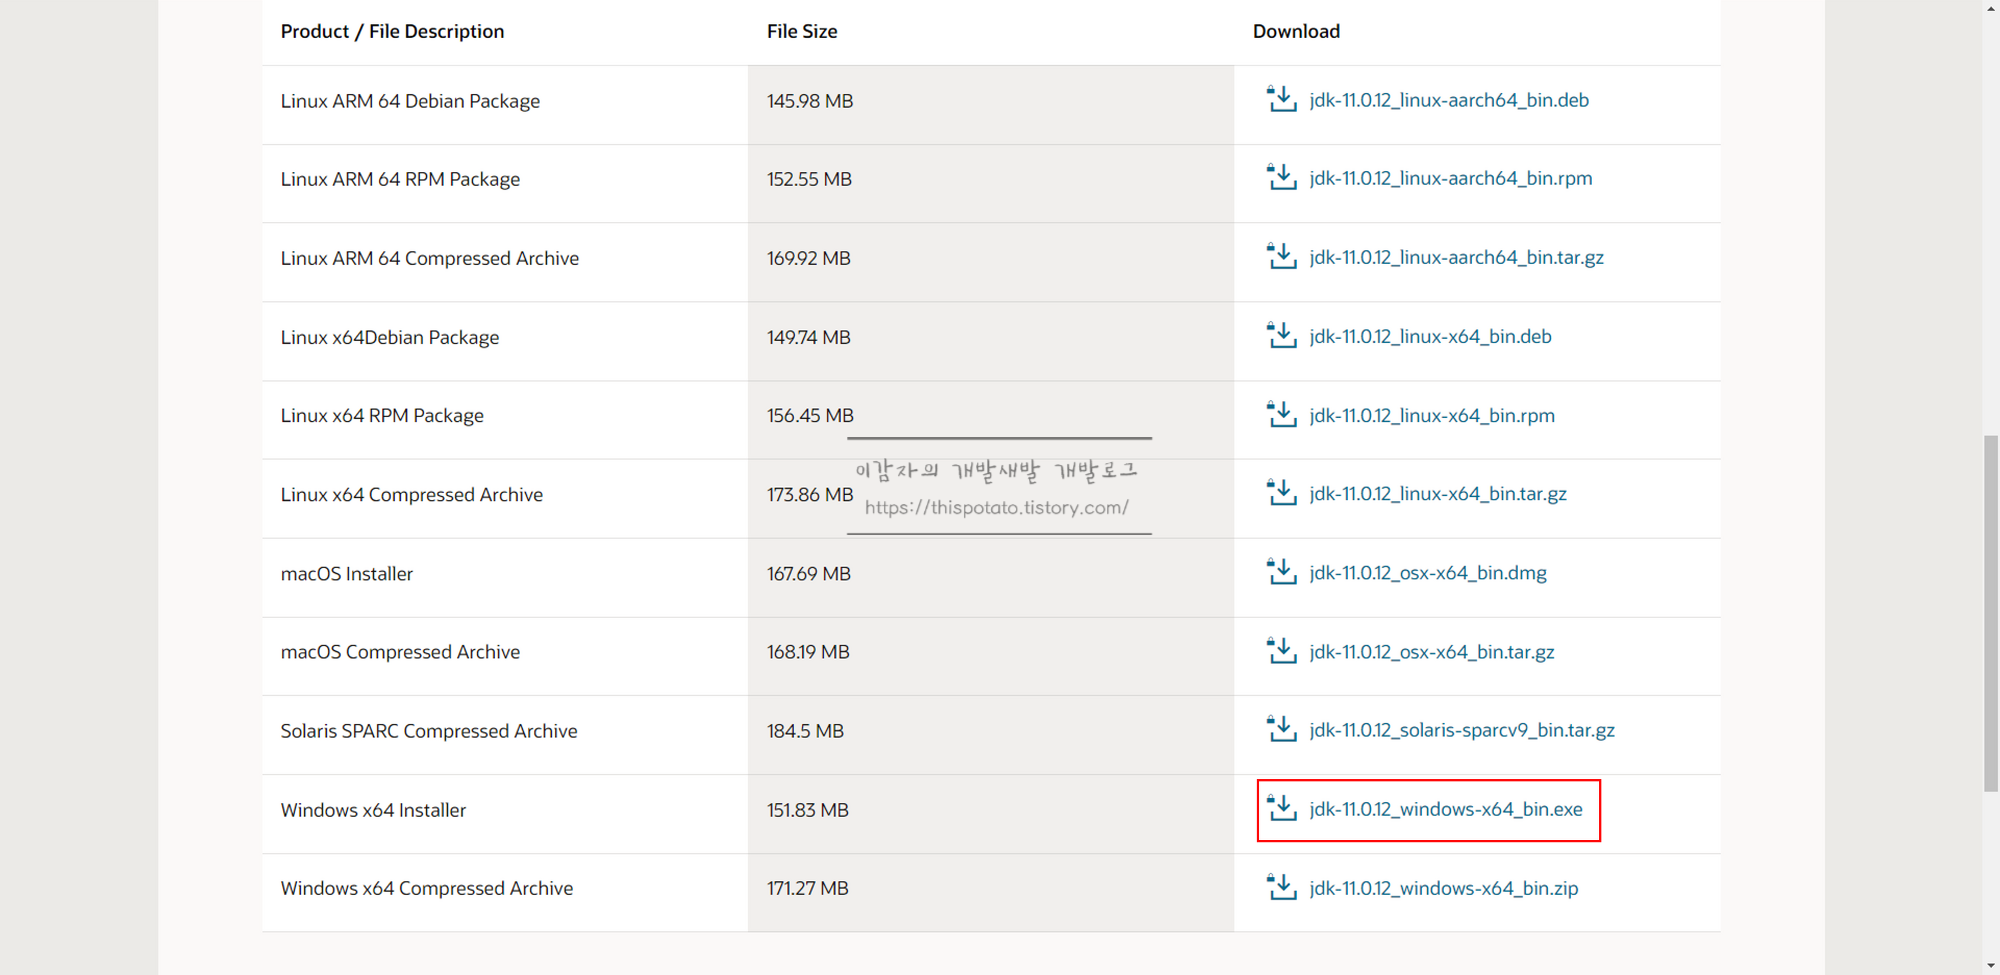
Task: Click download icon for linux-aarch64_bin.tar.gz
Action: [x=1282, y=256]
